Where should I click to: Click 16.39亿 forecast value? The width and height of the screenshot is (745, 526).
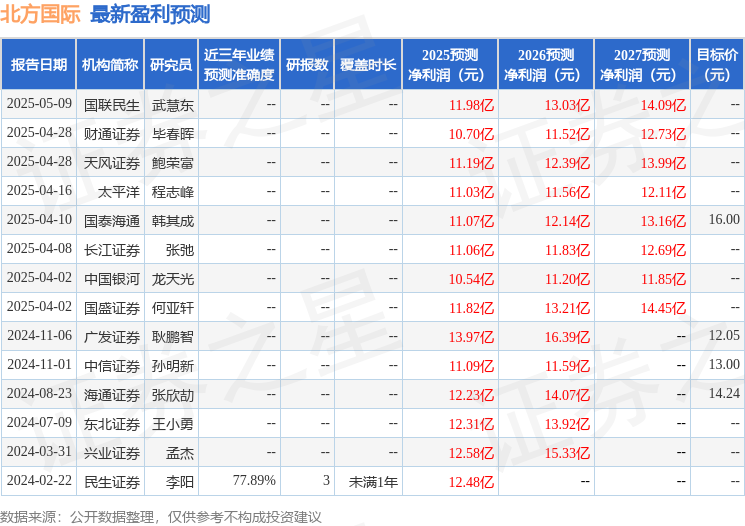[x=567, y=337]
